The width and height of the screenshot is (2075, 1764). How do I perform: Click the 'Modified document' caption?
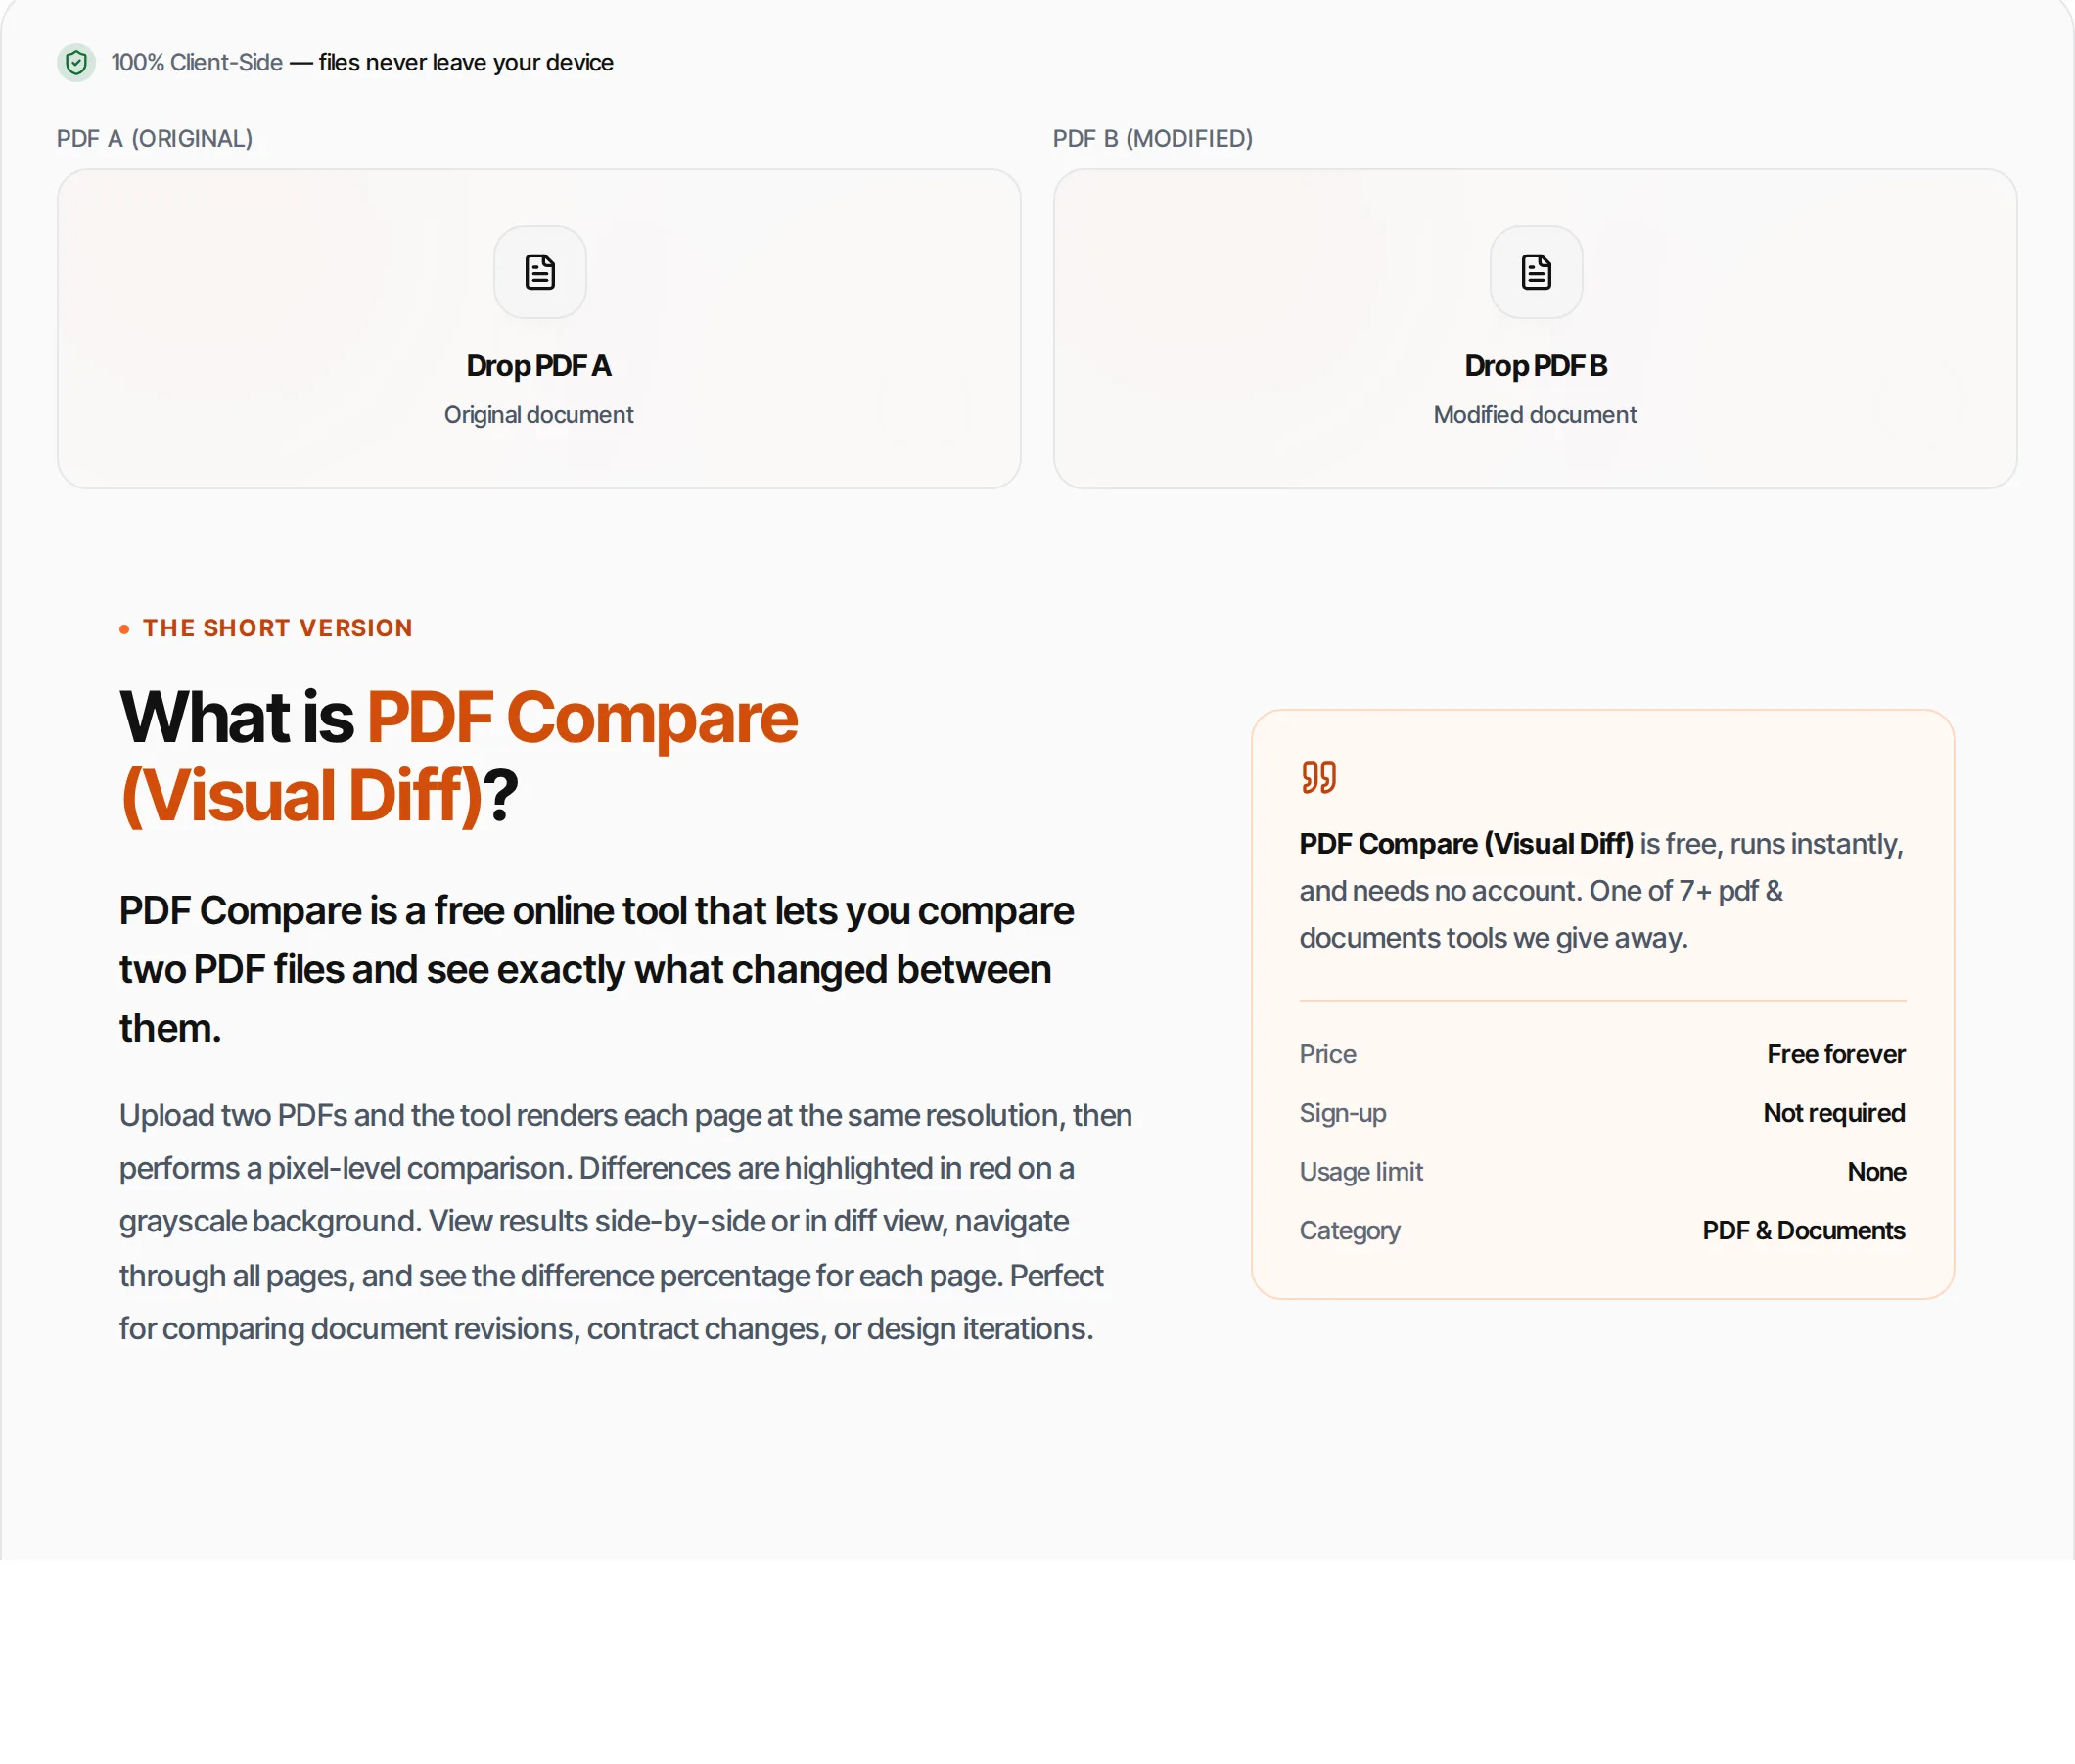(x=1535, y=415)
